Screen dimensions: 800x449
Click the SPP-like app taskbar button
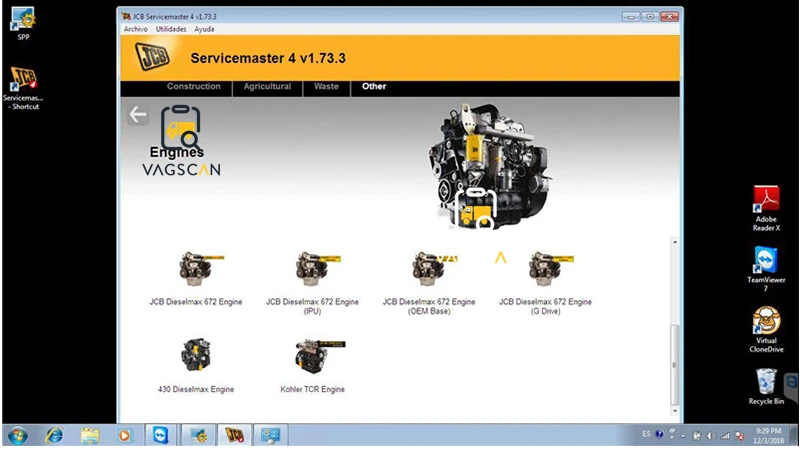[x=198, y=436]
